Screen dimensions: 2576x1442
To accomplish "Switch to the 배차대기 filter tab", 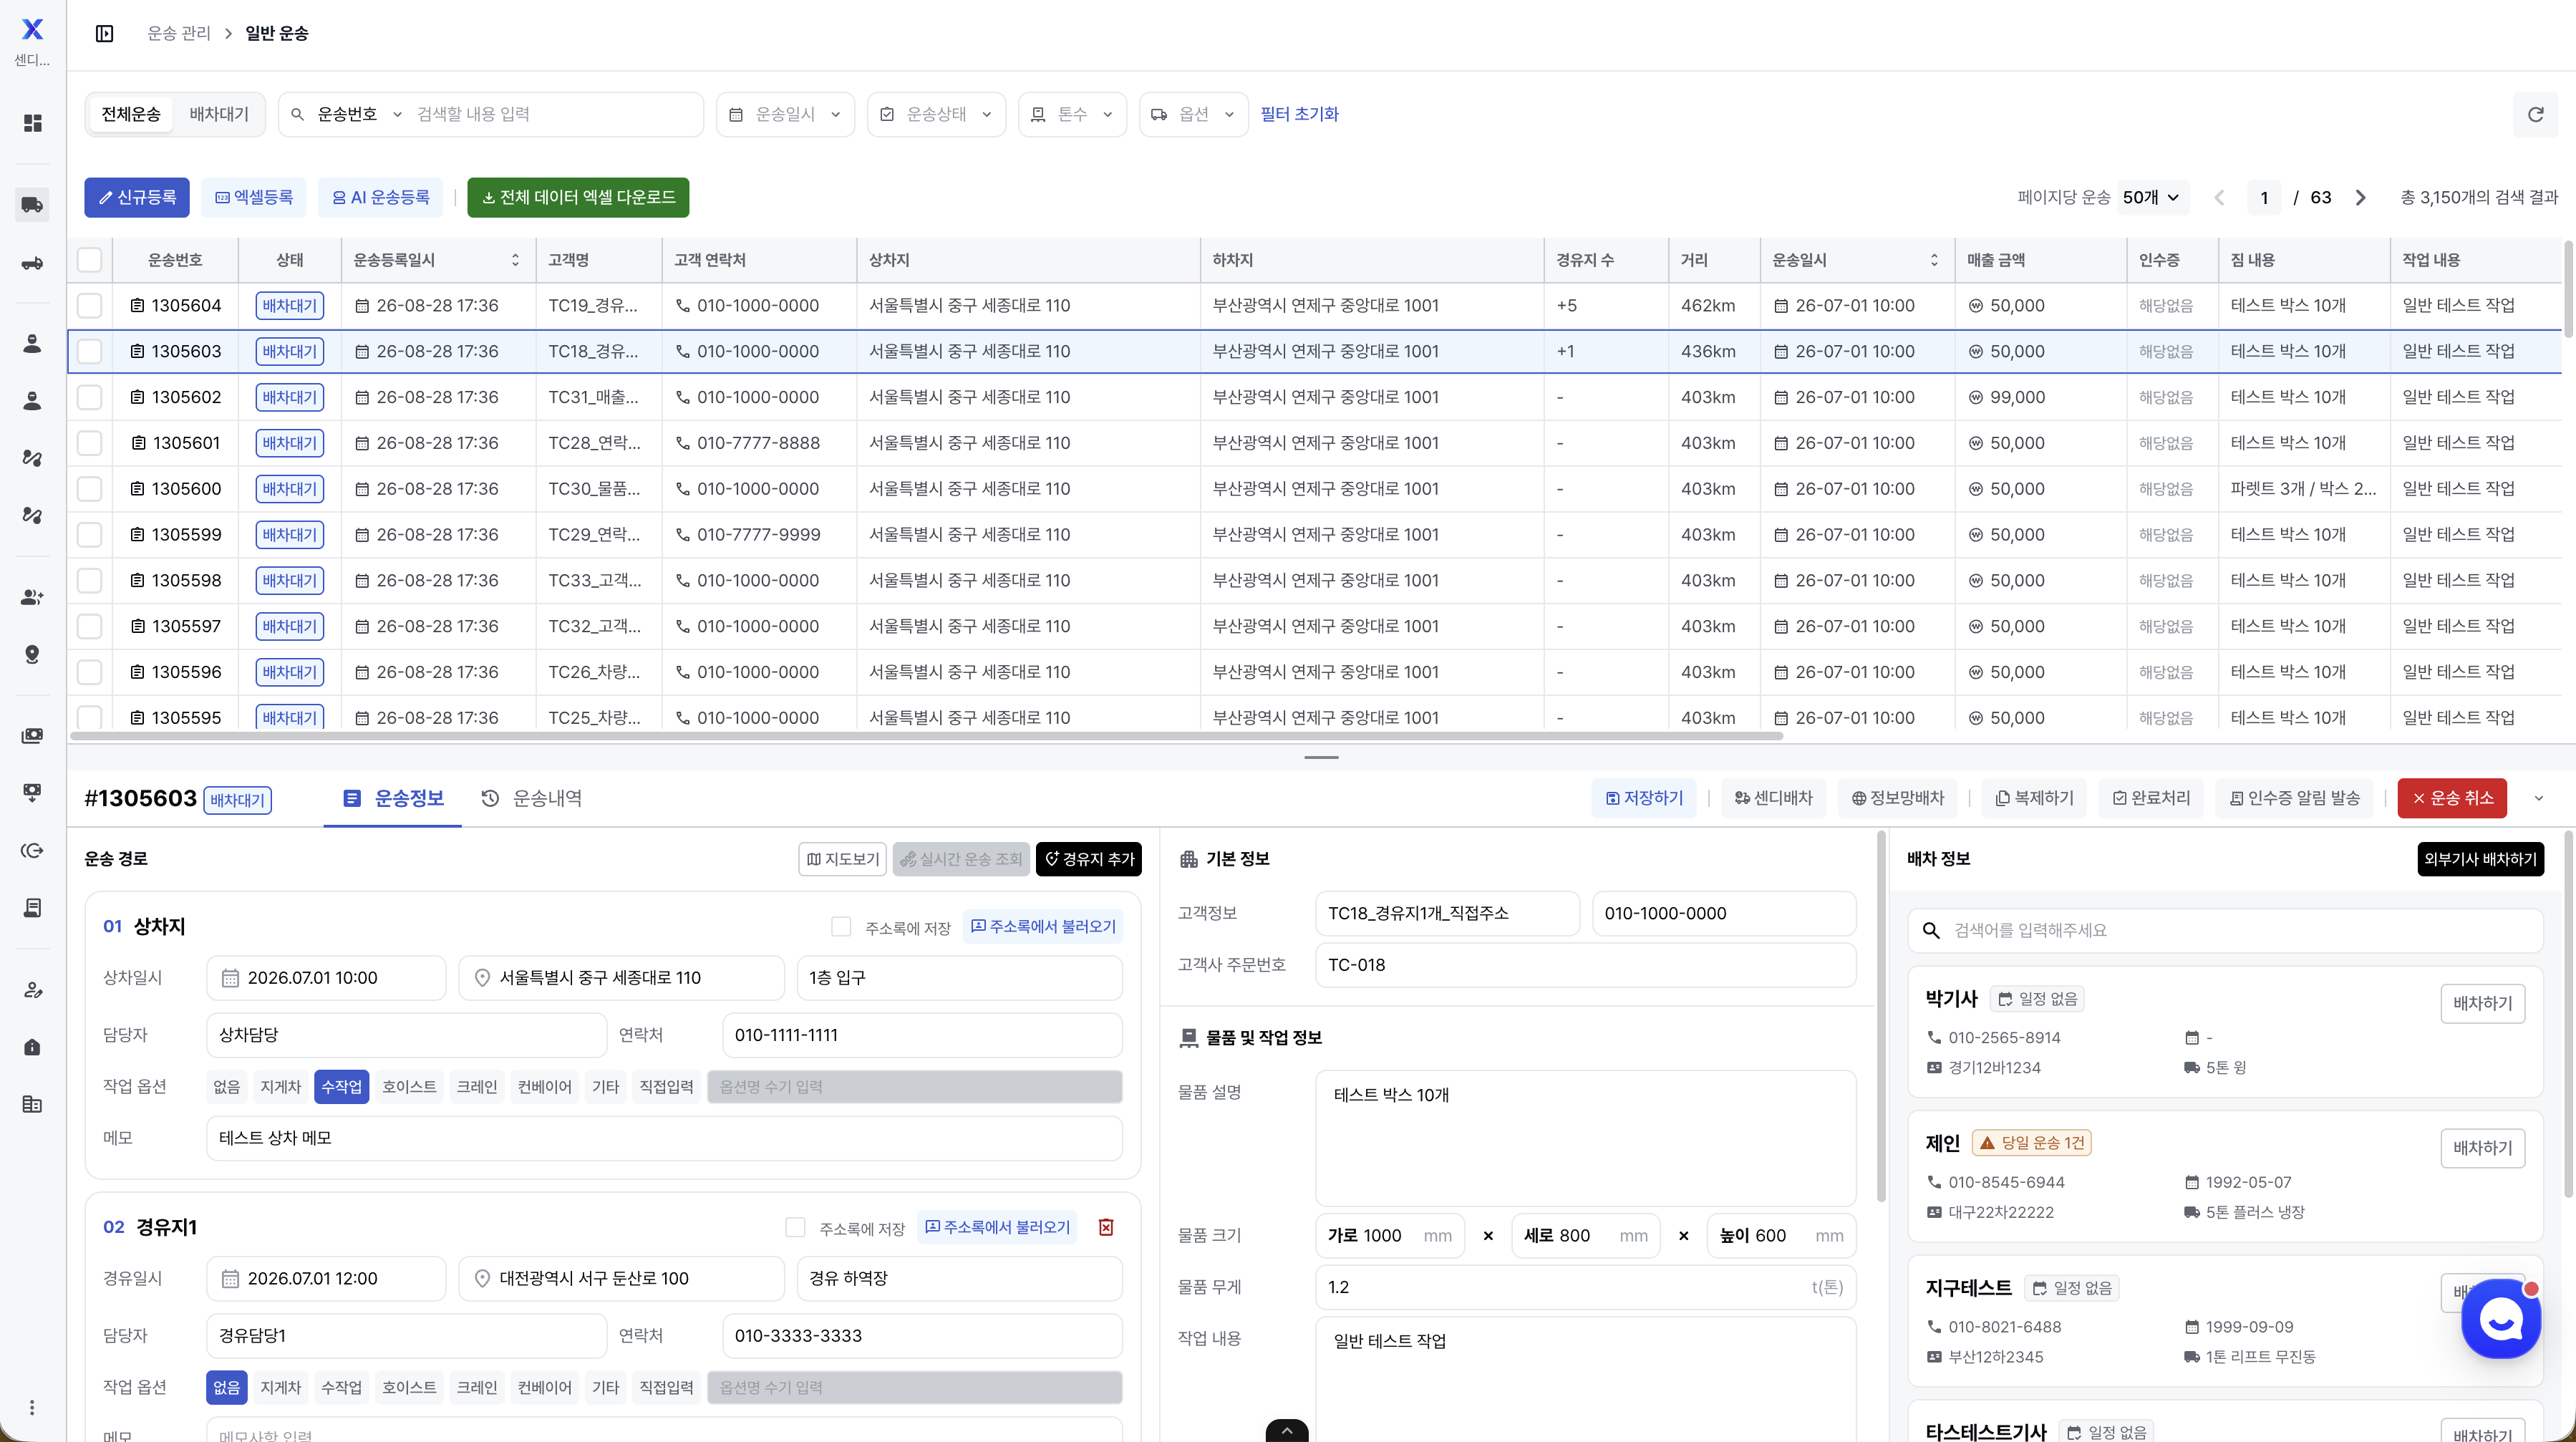I will coord(219,114).
